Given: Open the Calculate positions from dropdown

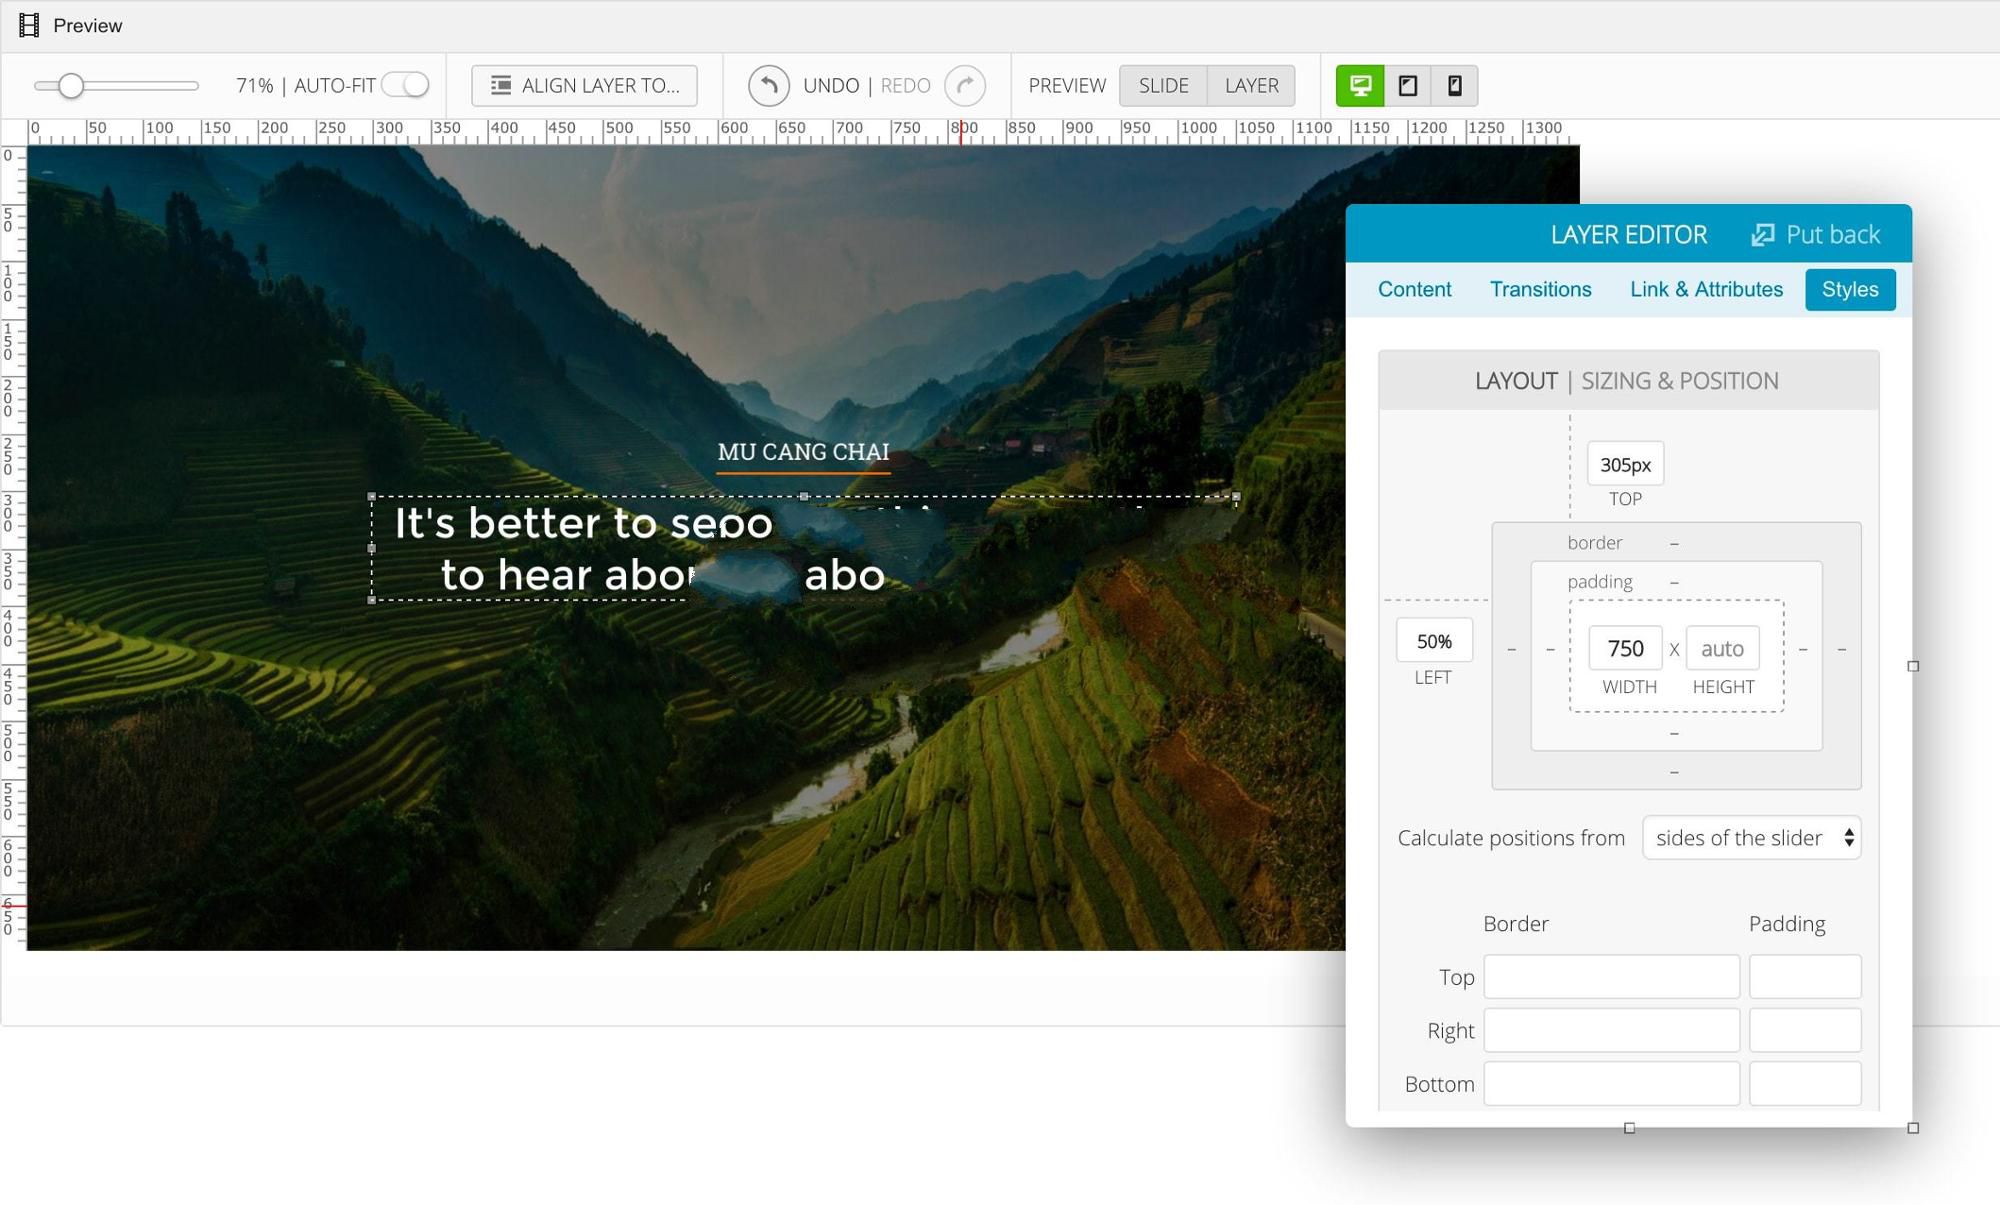Looking at the screenshot, I should pos(1751,838).
